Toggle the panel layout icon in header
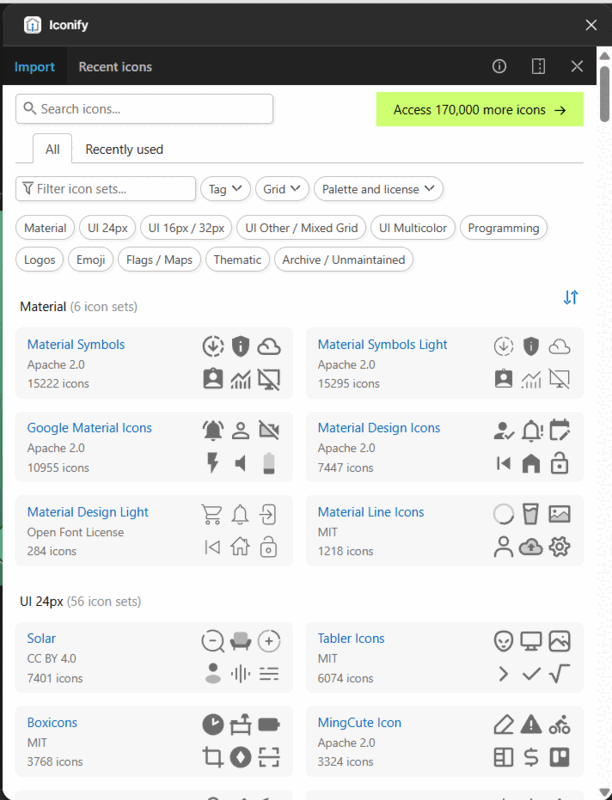This screenshot has height=800, width=612. pos(539,66)
